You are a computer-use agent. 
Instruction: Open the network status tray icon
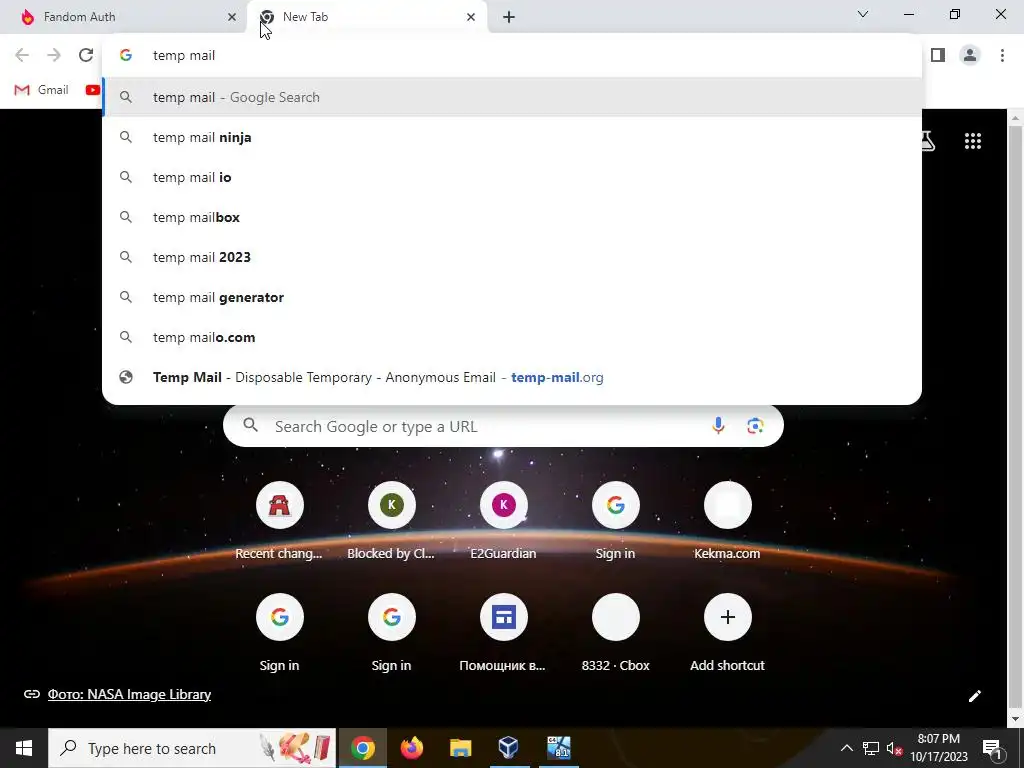pyautogui.click(x=871, y=748)
